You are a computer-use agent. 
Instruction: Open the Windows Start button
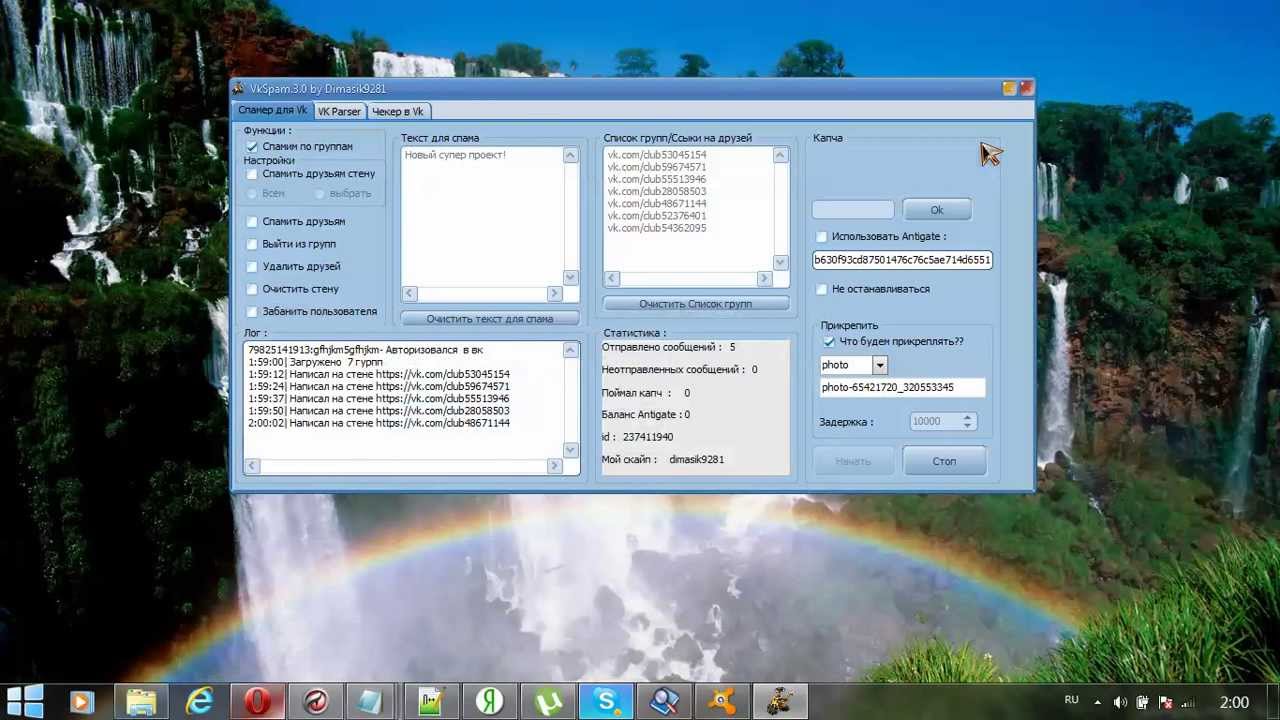[x=24, y=701]
